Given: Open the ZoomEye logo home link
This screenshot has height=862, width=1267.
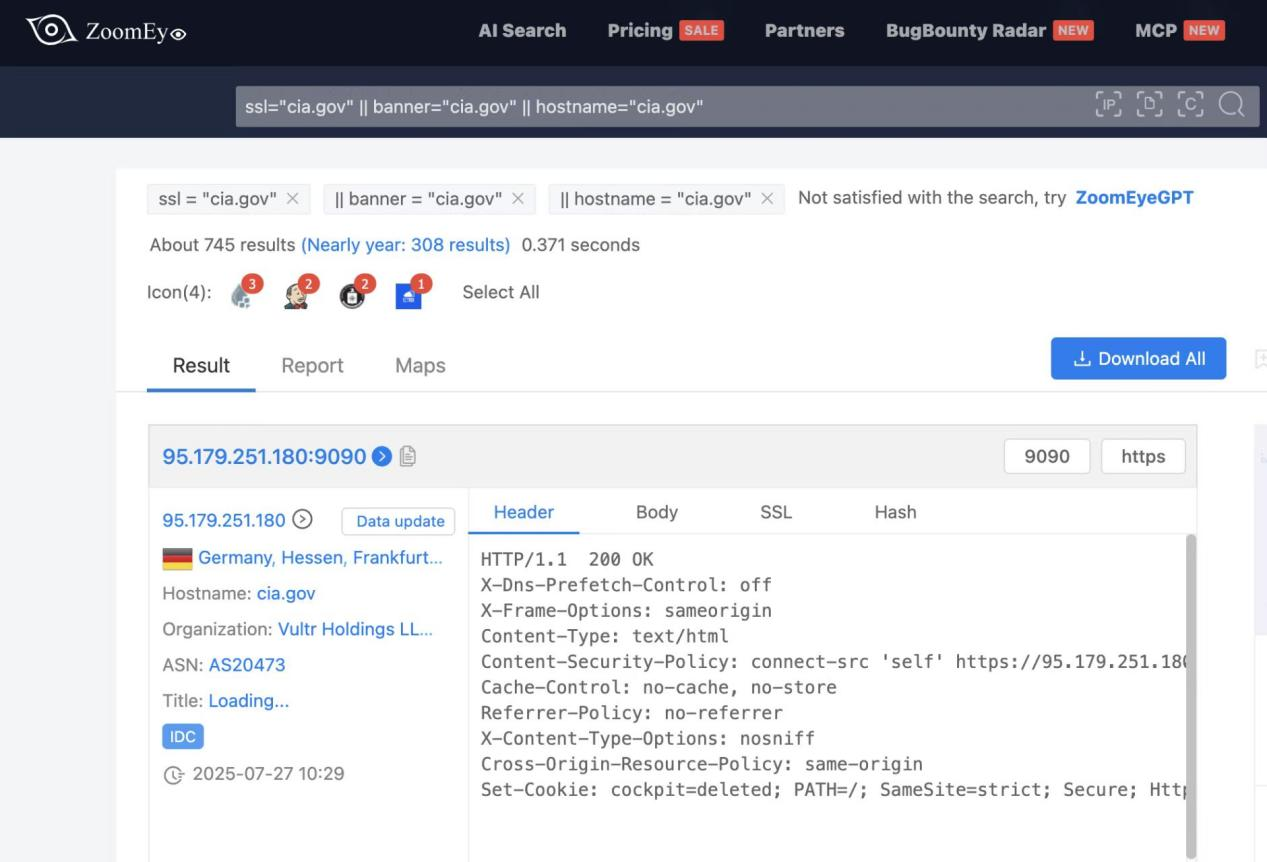Looking at the screenshot, I should (x=107, y=31).
